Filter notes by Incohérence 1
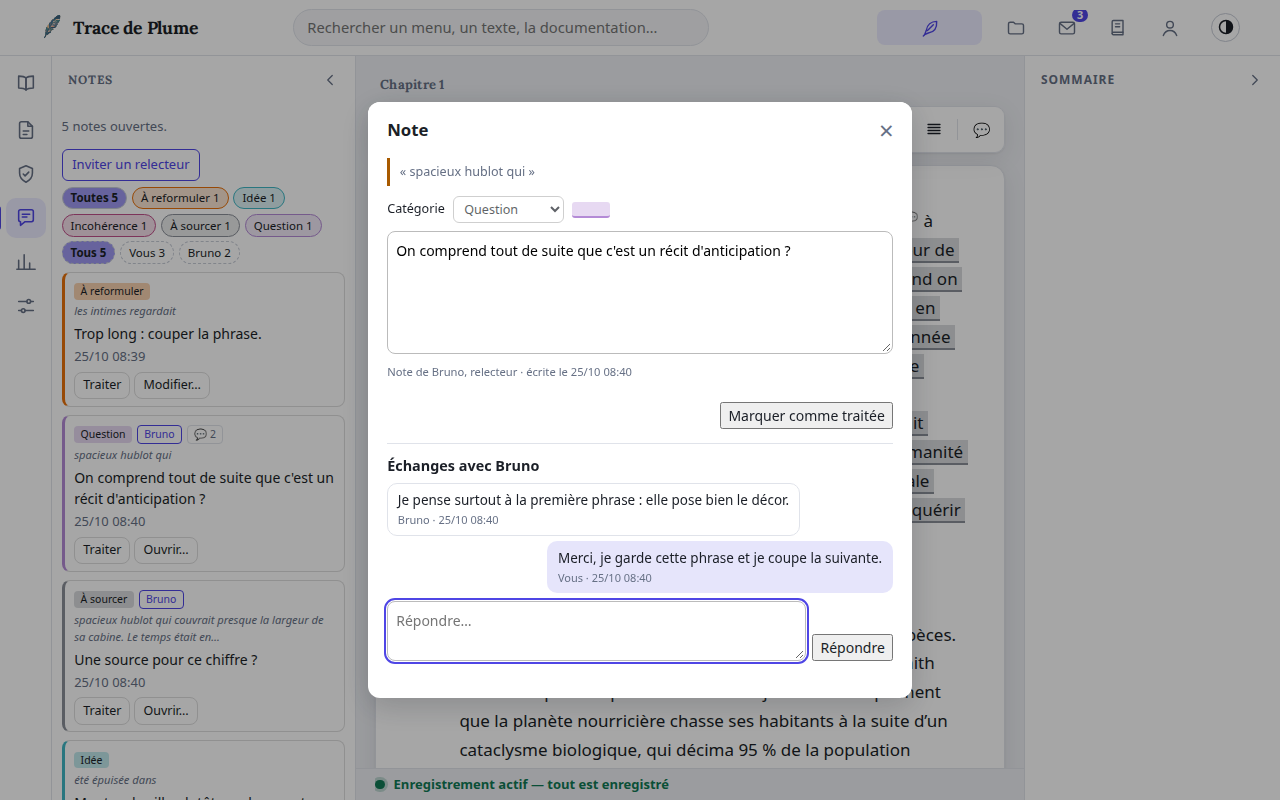 tap(109, 226)
